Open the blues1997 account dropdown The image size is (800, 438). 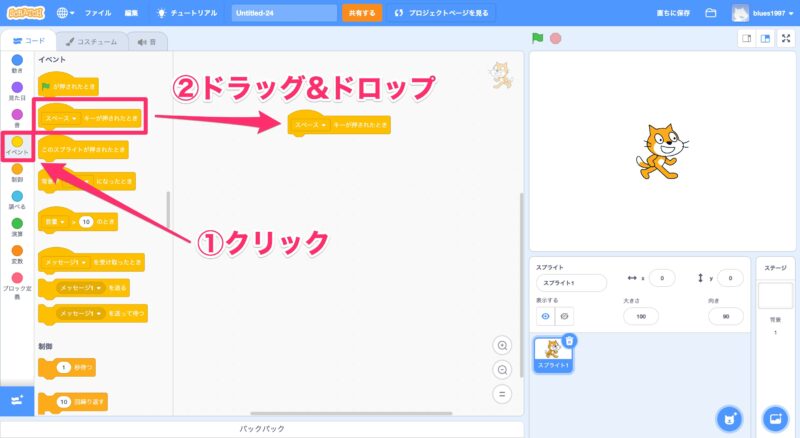point(763,13)
